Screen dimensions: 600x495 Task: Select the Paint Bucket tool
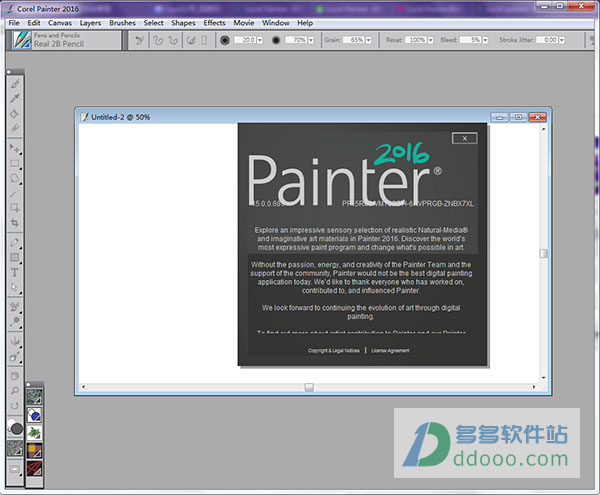coord(15,114)
